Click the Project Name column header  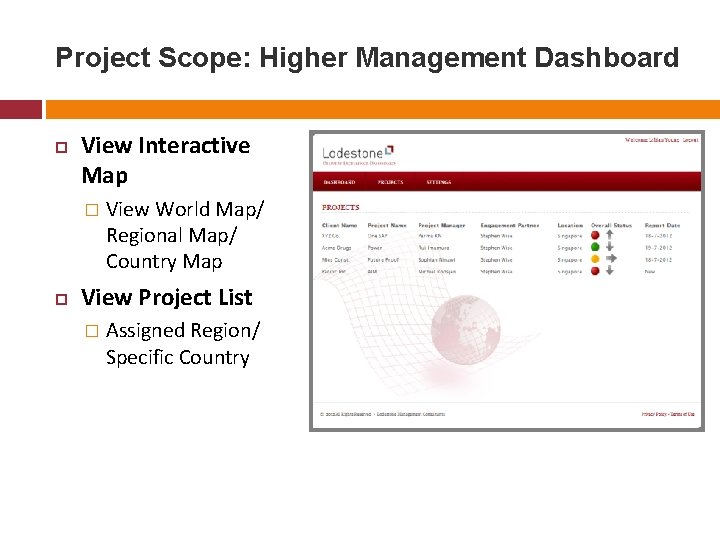pyautogui.click(x=387, y=225)
